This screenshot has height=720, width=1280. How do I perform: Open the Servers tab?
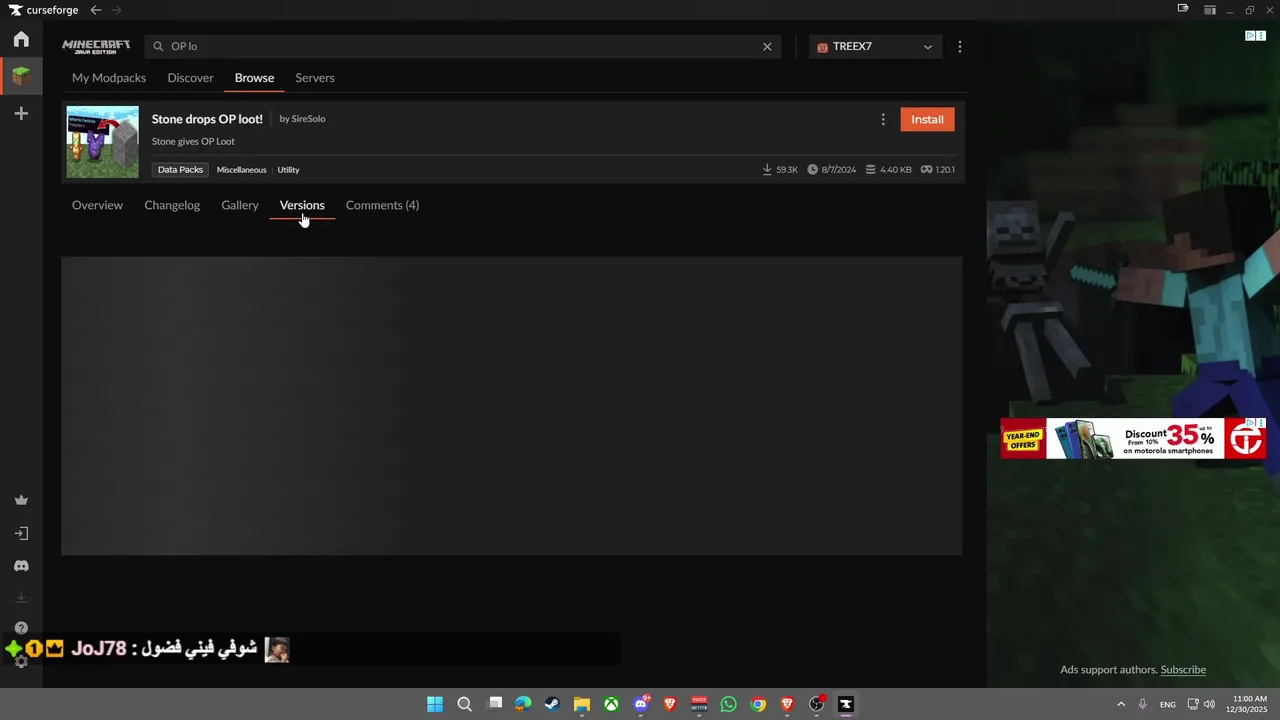tap(315, 78)
